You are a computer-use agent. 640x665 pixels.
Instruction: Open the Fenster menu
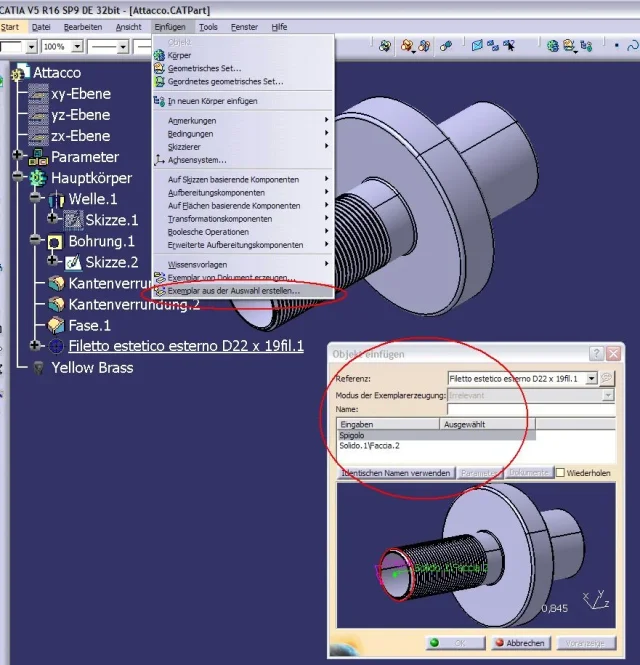pos(244,27)
